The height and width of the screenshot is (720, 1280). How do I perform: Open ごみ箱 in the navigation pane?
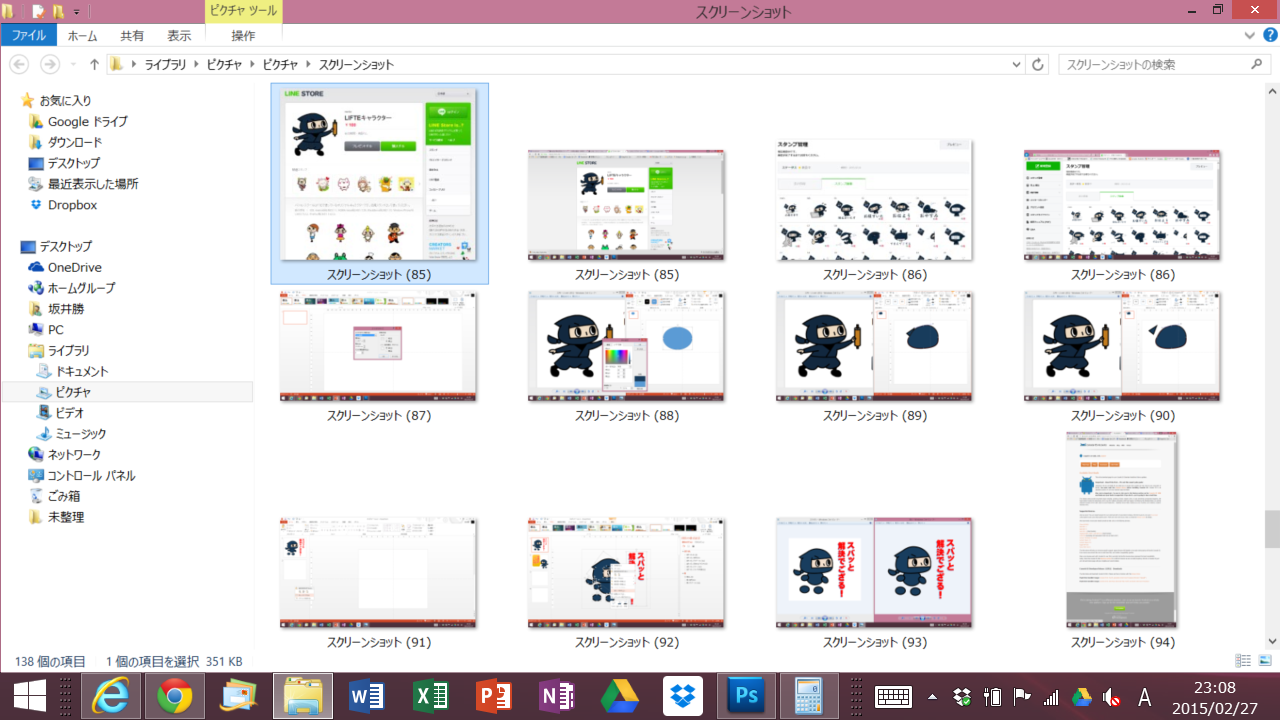tap(64, 496)
